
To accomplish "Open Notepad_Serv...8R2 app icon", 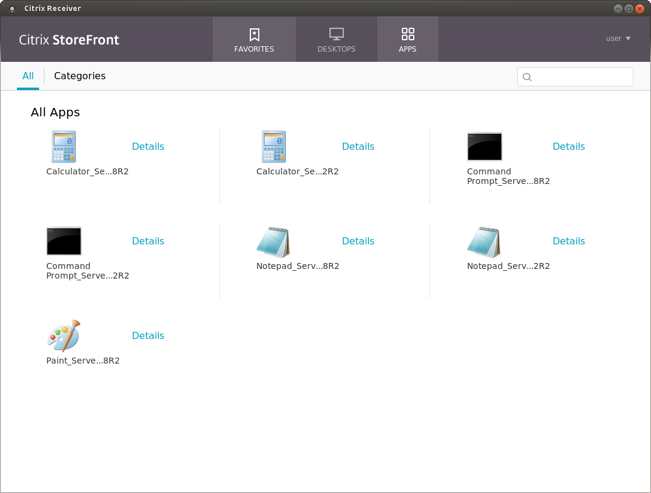I will [274, 242].
